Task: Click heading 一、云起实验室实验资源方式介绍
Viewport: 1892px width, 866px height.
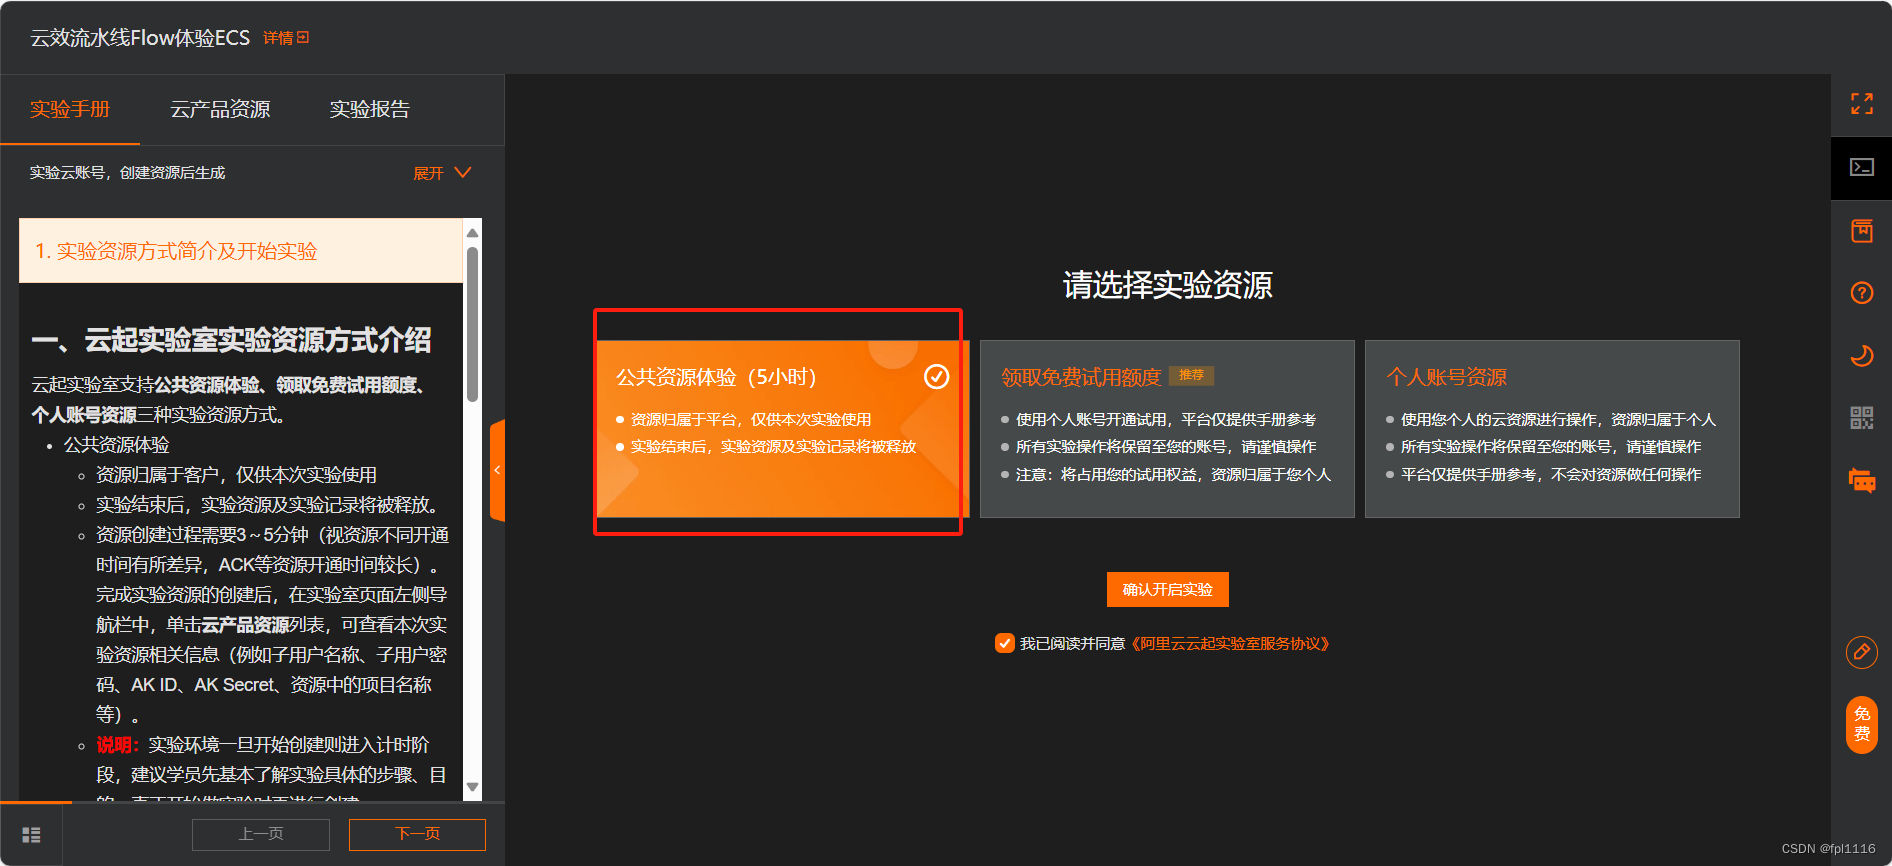Action: pyautogui.click(x=232, y=340)
